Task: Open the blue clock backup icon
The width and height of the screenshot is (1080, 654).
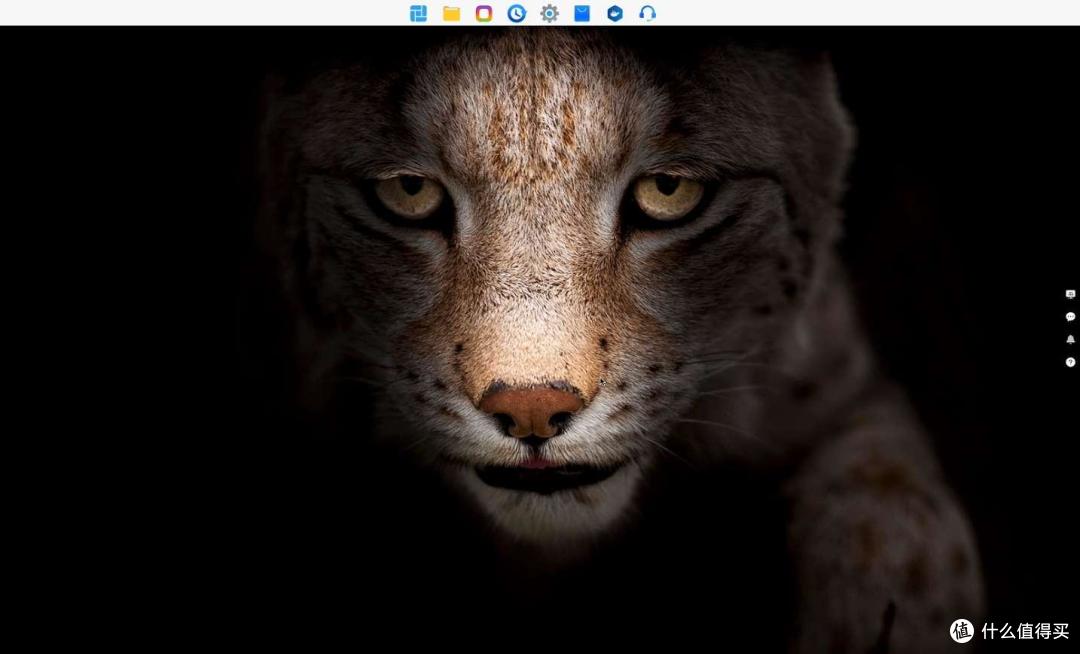Action: pyautogui.click(x=517, y=13)
